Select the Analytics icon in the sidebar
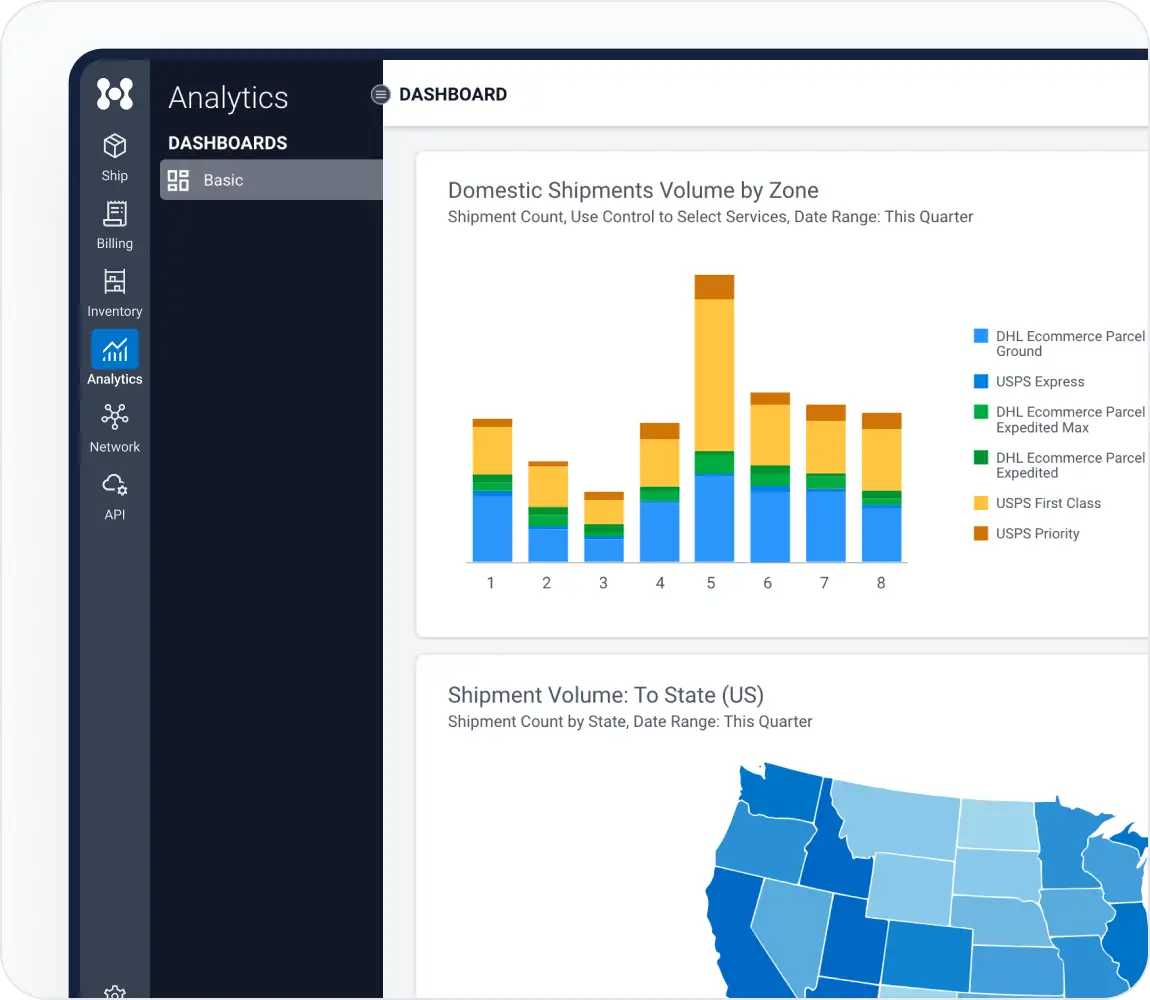Viewport: 1150px width, 1000px height. (114, 350)
